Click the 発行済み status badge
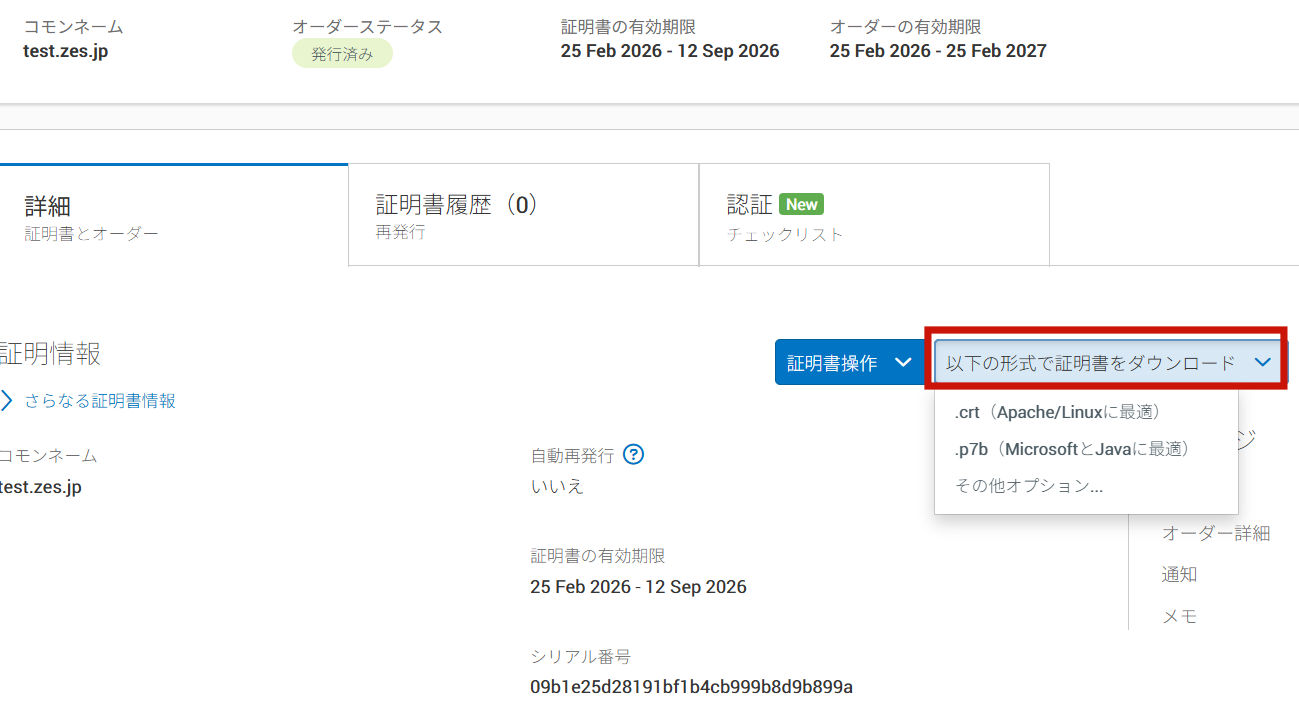Screen dimensions: 1299x709 click(x=342, y=54)
